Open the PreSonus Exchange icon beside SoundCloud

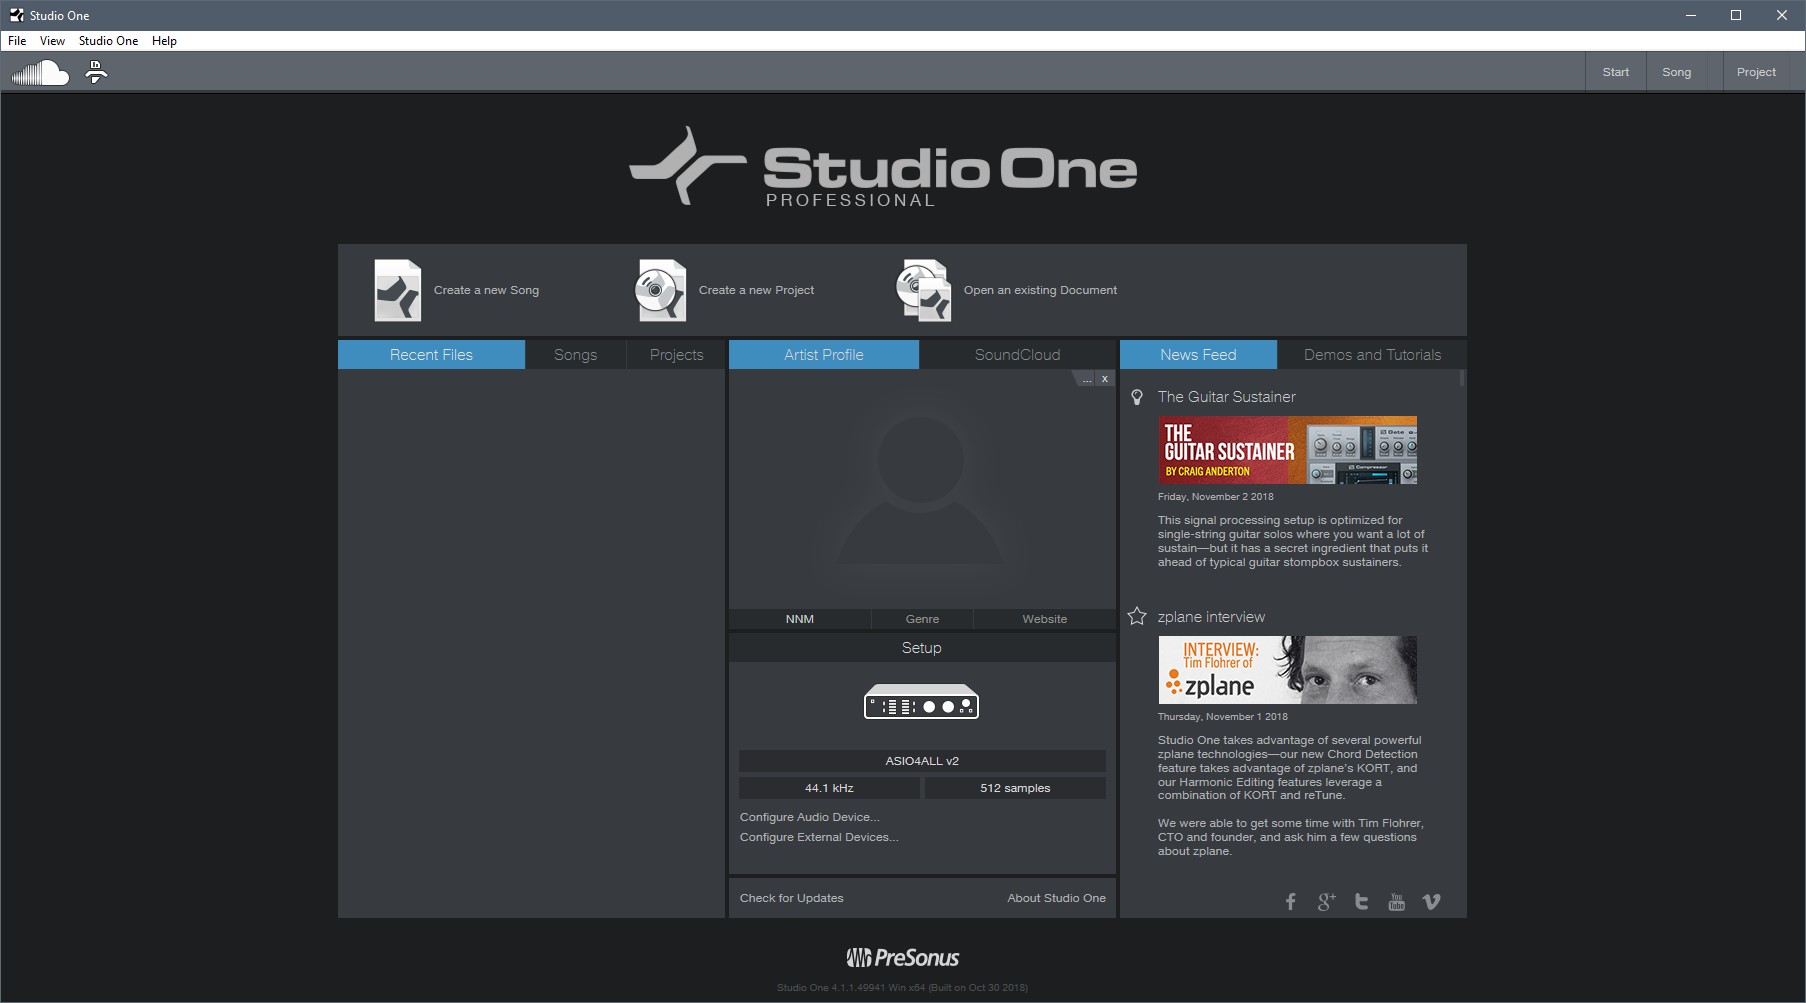pos(96,72)
